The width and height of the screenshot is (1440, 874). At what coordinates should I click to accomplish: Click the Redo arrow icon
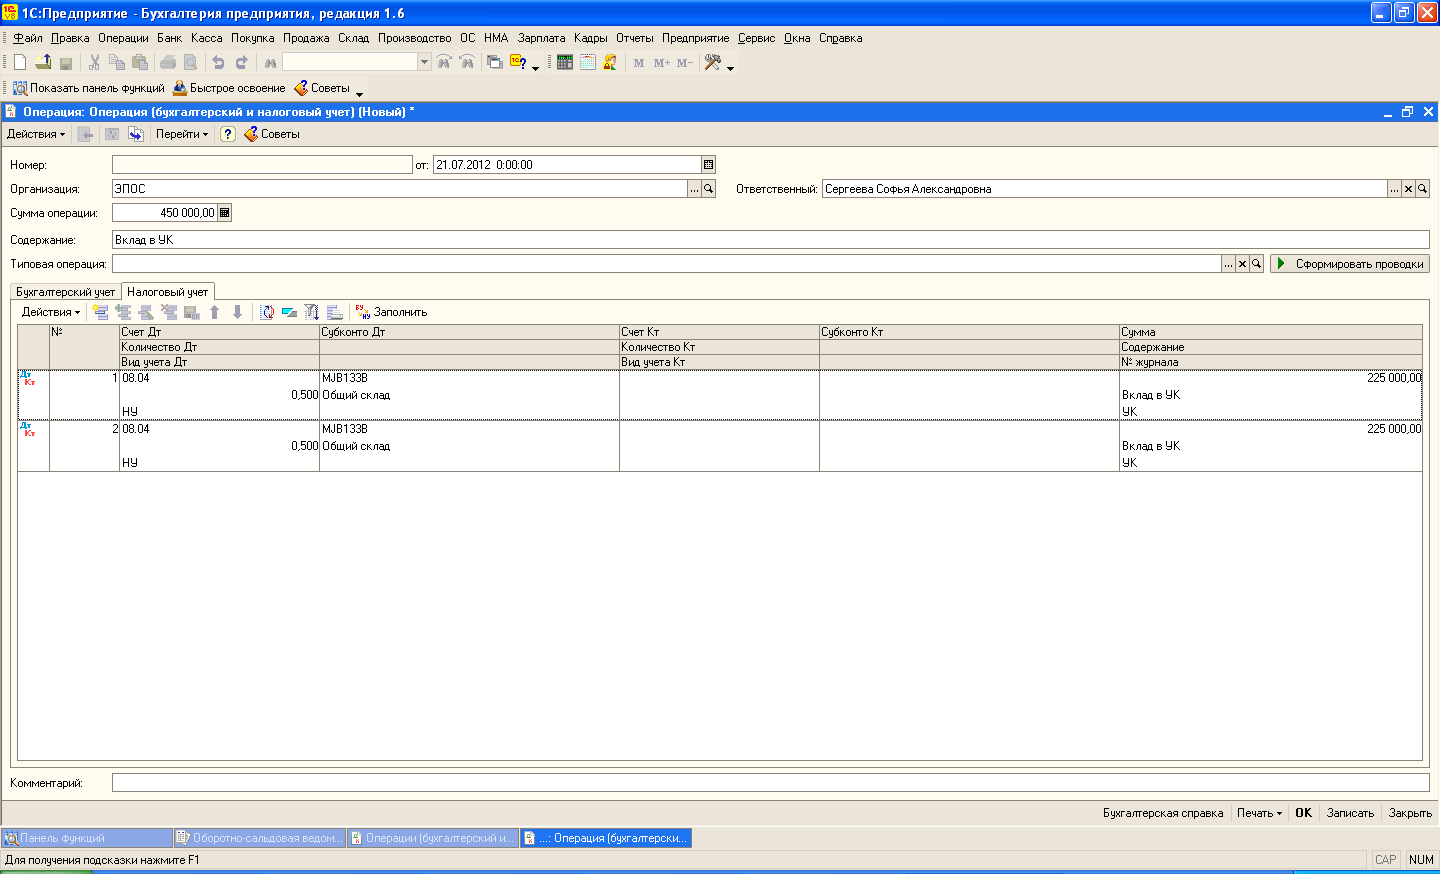[241, 62]
